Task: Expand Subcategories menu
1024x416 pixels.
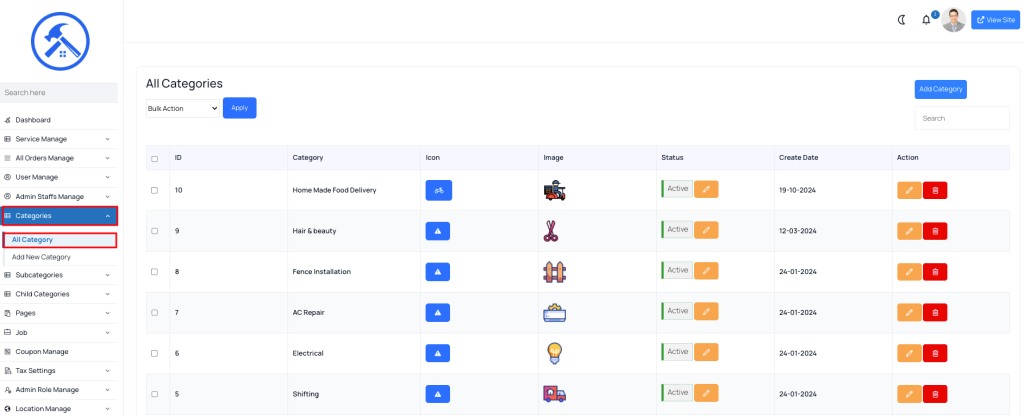Action: (59, 275)
